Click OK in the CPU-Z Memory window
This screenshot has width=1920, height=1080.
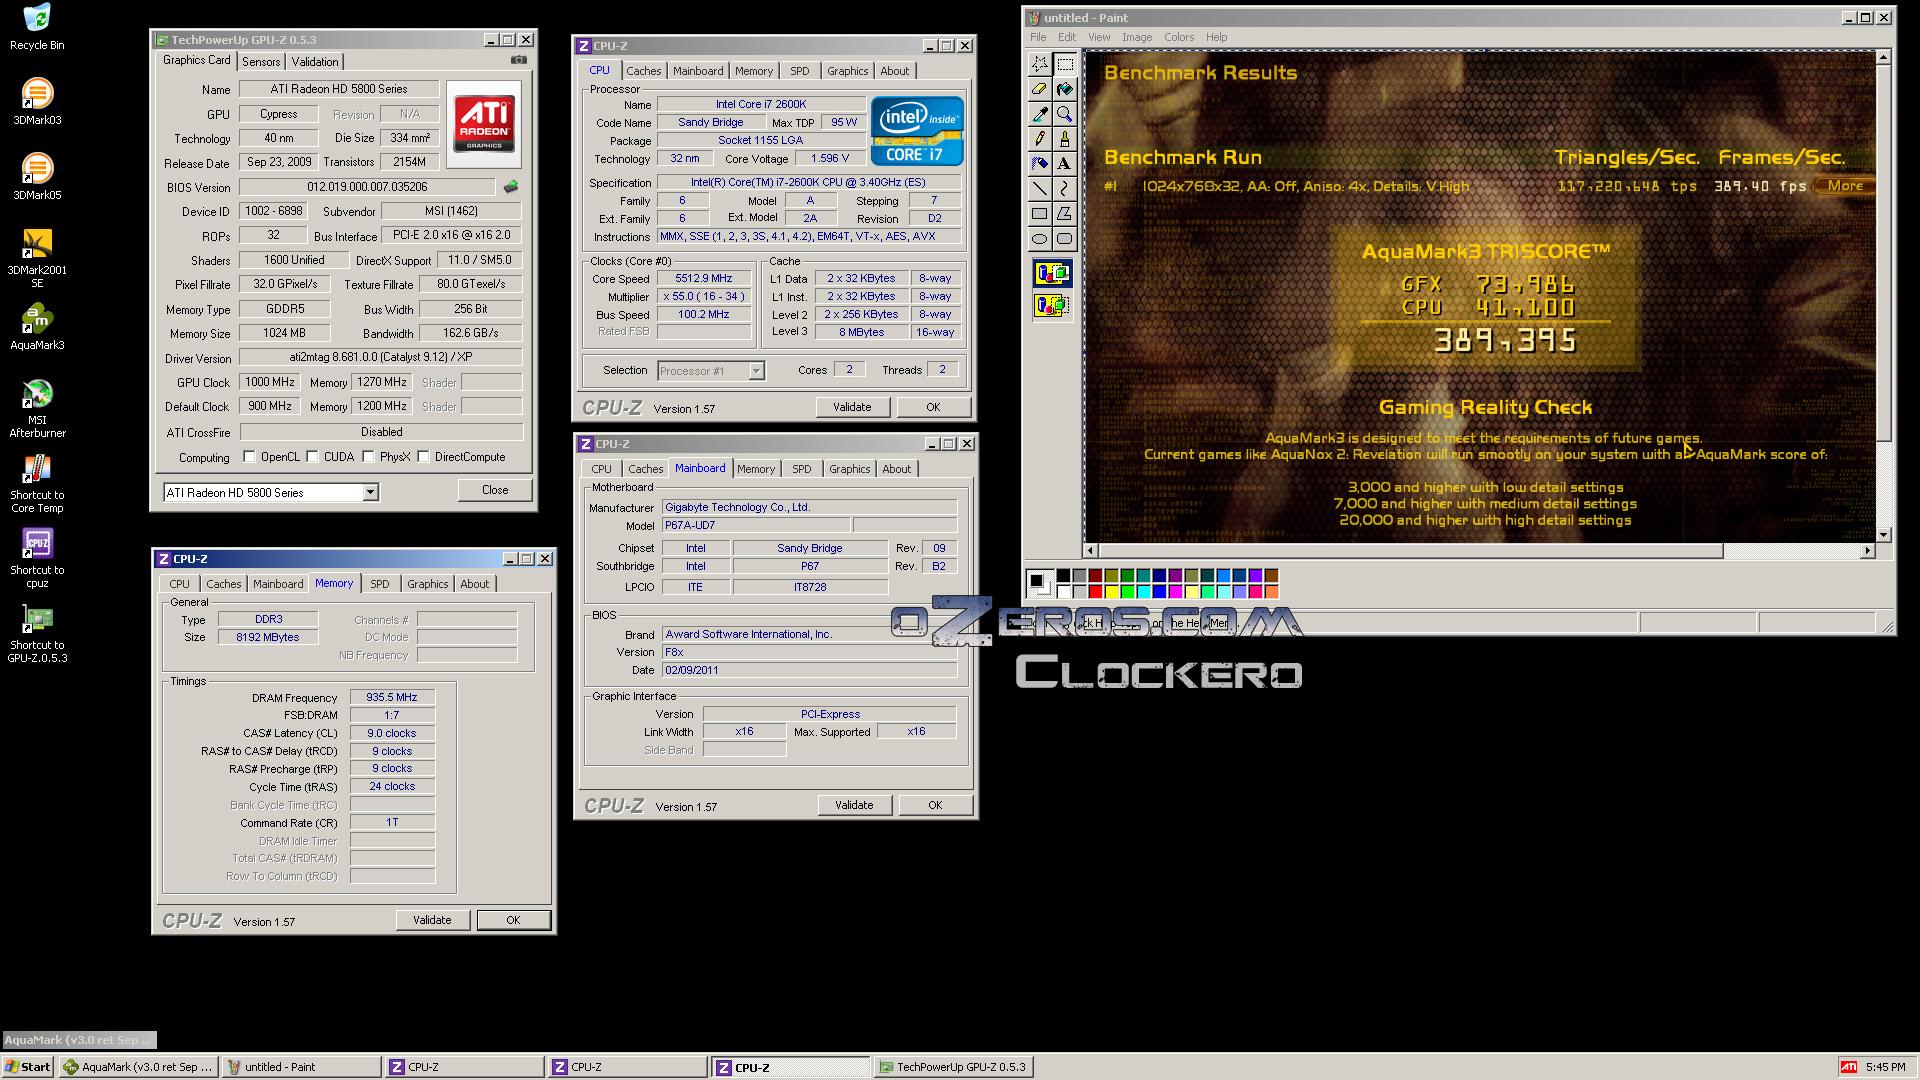click(x=513, y=920)
